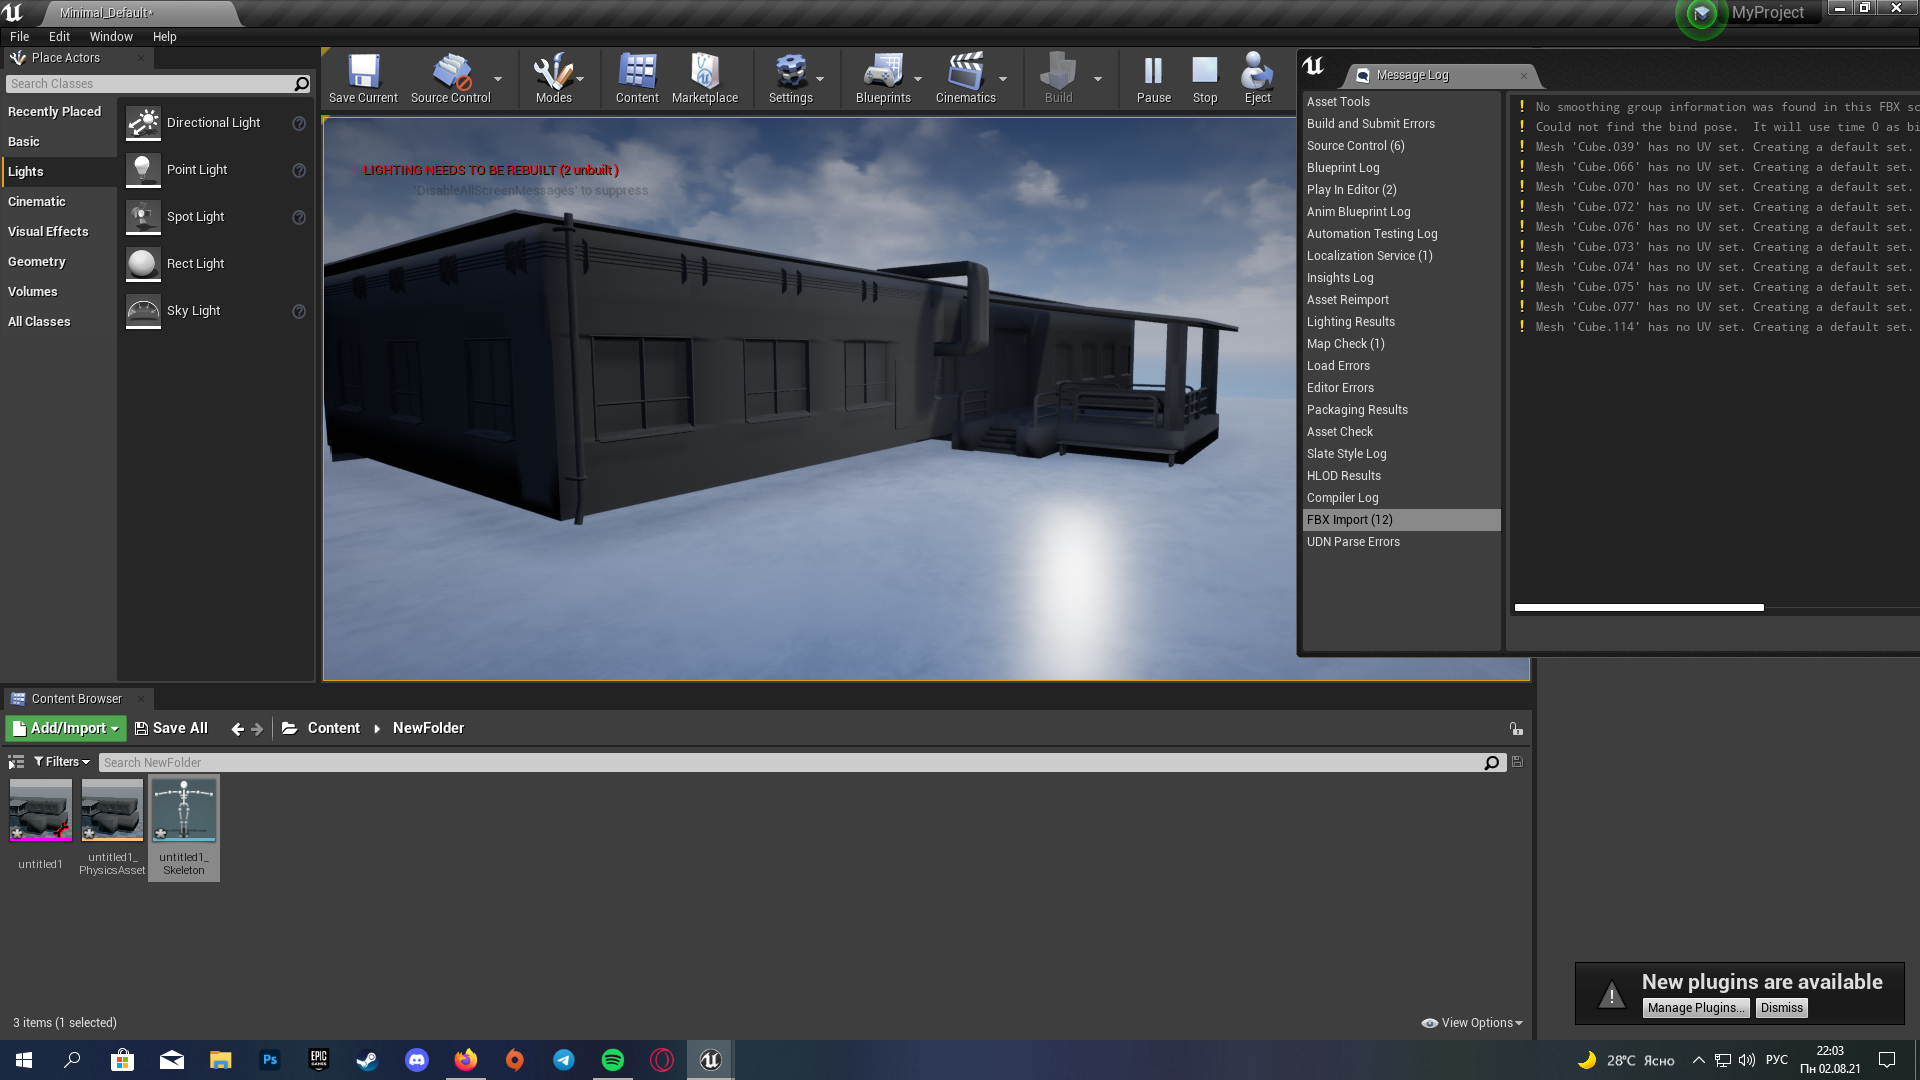Stop the play-in-editor session
1920x1080 pixels.
pos(1205,73)
